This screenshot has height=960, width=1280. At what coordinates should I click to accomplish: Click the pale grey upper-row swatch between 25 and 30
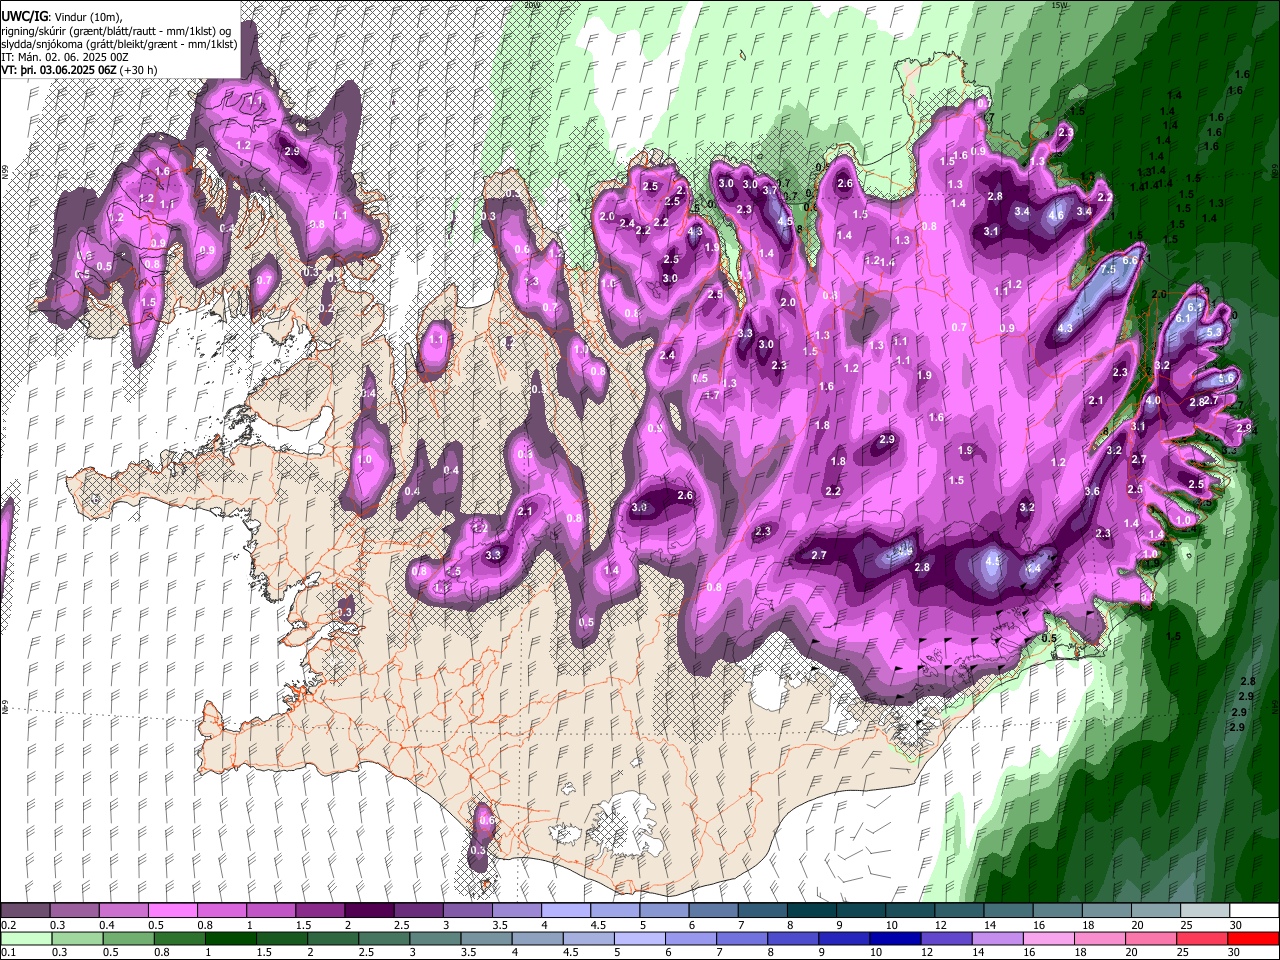1204,911
